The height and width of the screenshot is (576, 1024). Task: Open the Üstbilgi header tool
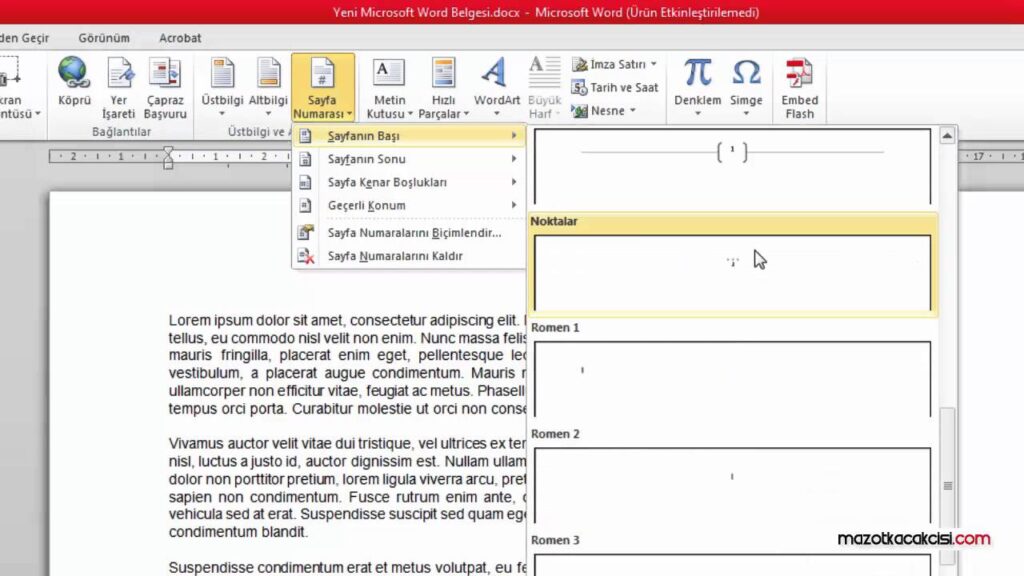pos(221,80)
